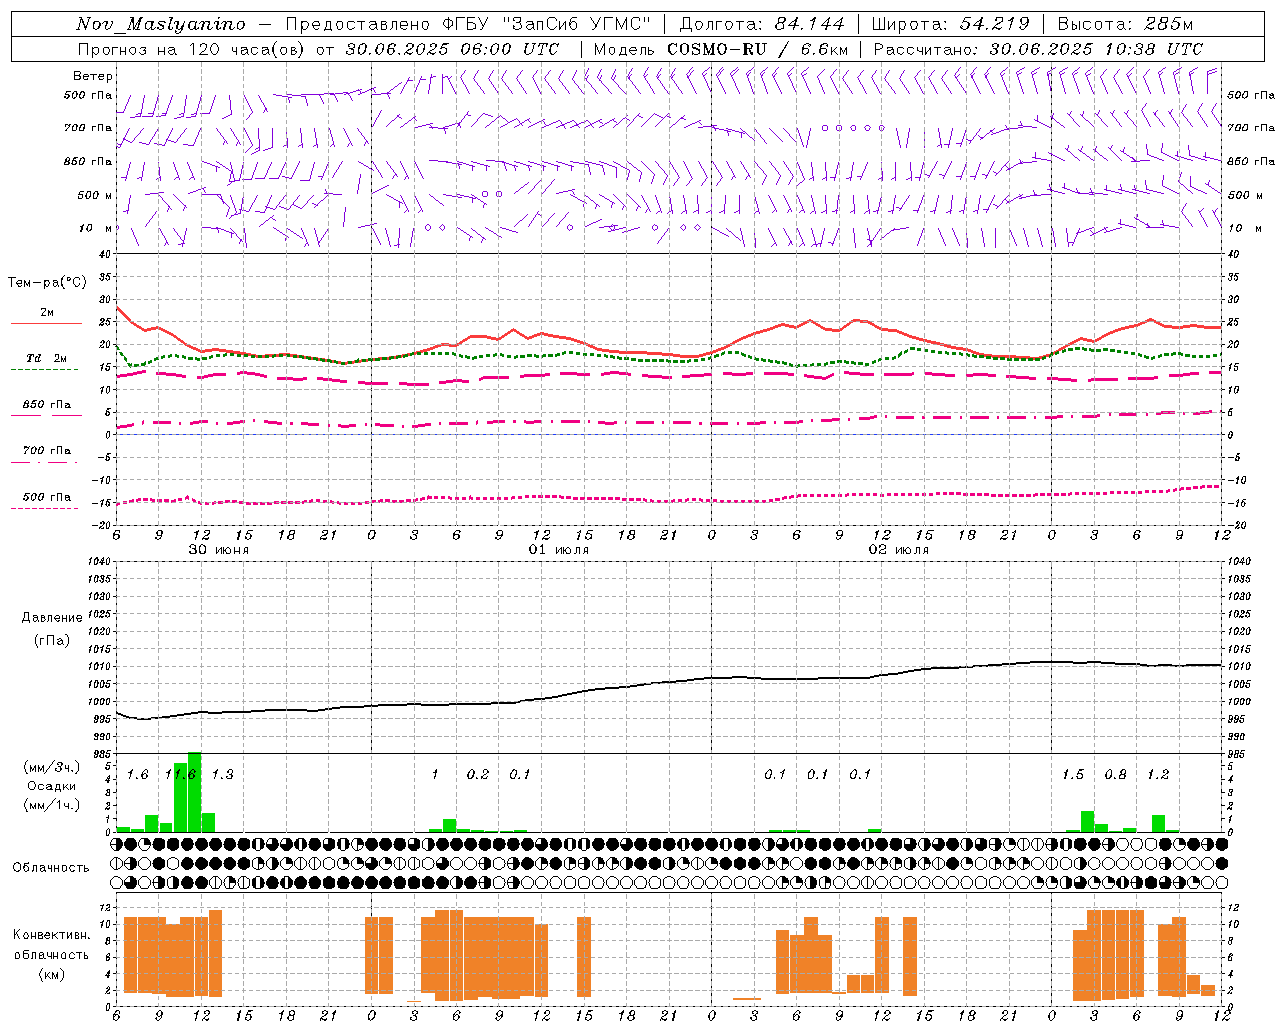The image size is (1280, 1024).
Task: Click the 11.6 precipitation total value
Action: click(180, 775)
